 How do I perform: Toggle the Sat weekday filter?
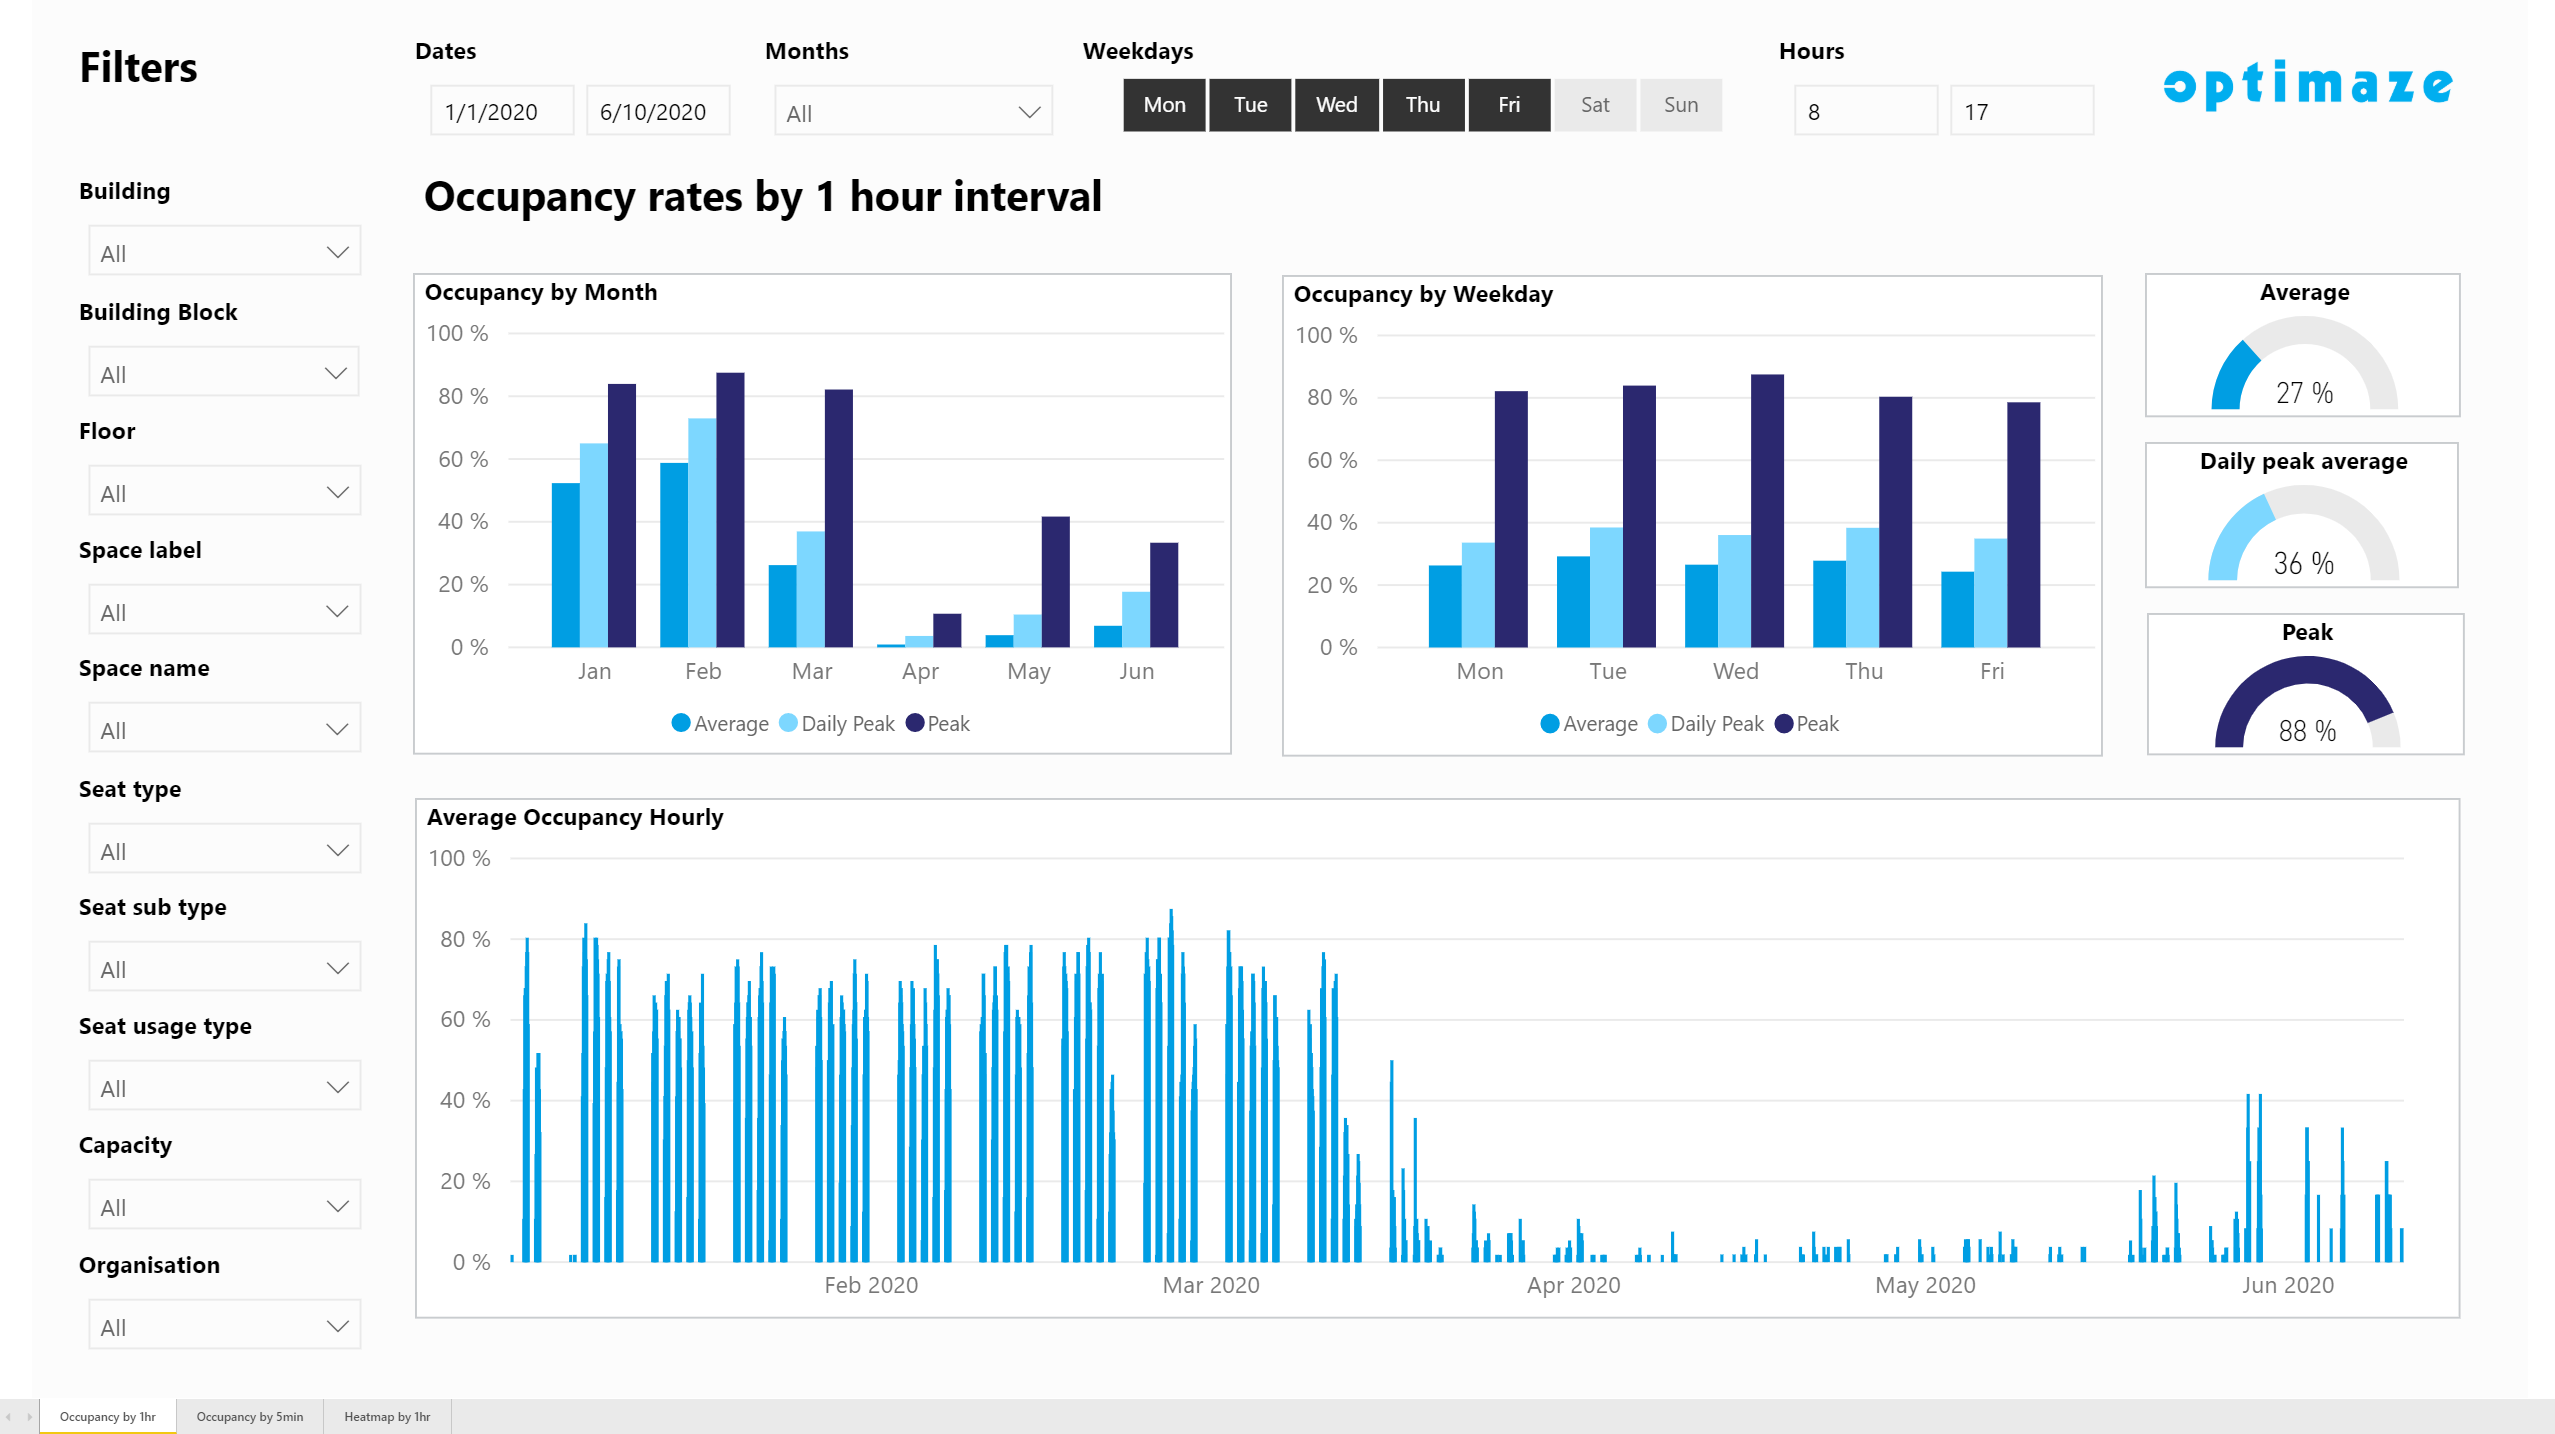point(1594,105)
